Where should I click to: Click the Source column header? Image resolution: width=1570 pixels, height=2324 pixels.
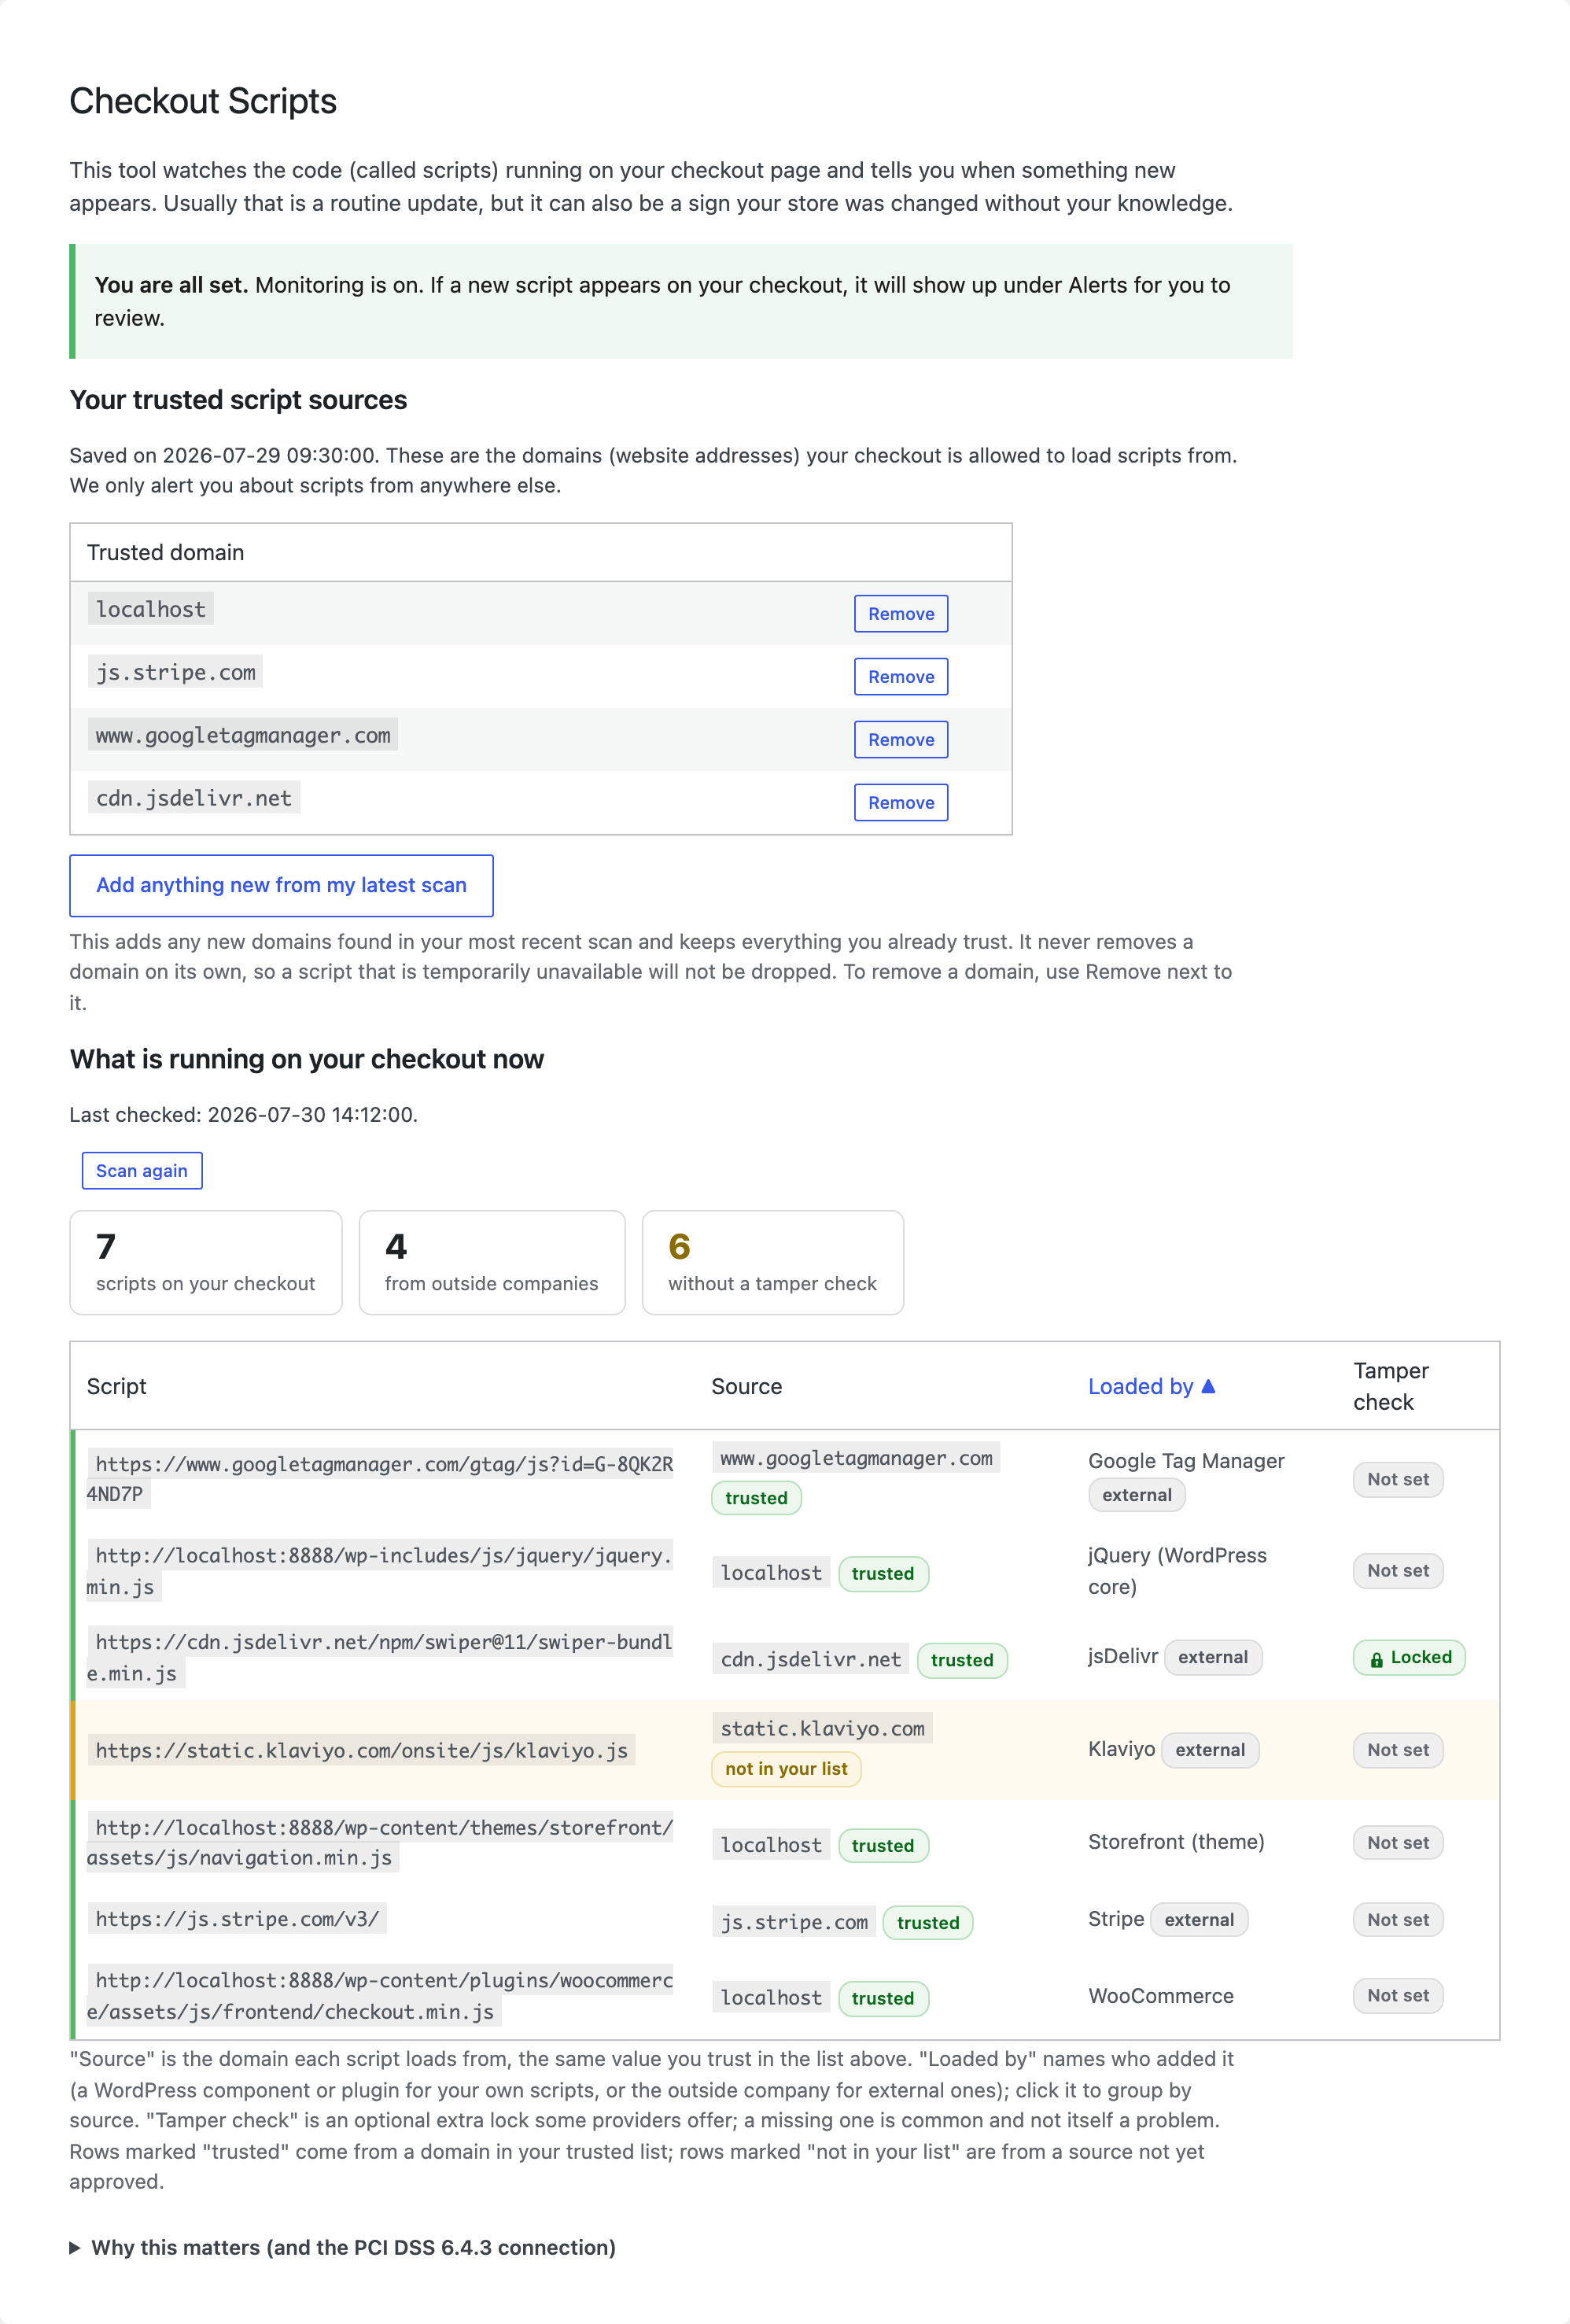[x=746, y=1386]
